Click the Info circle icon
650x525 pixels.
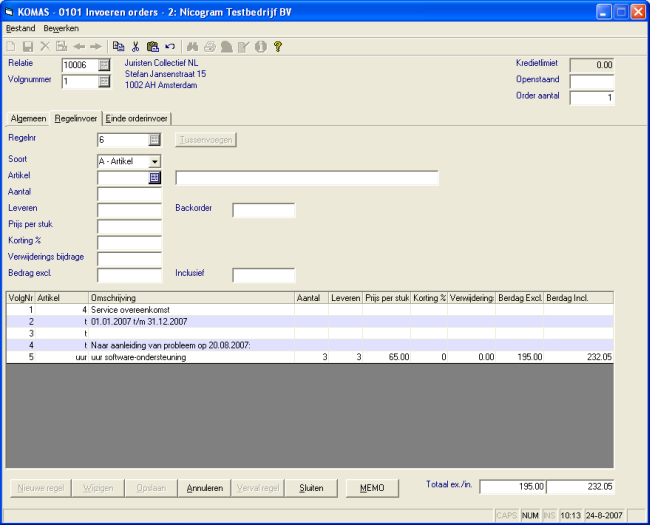click(261, 46)
